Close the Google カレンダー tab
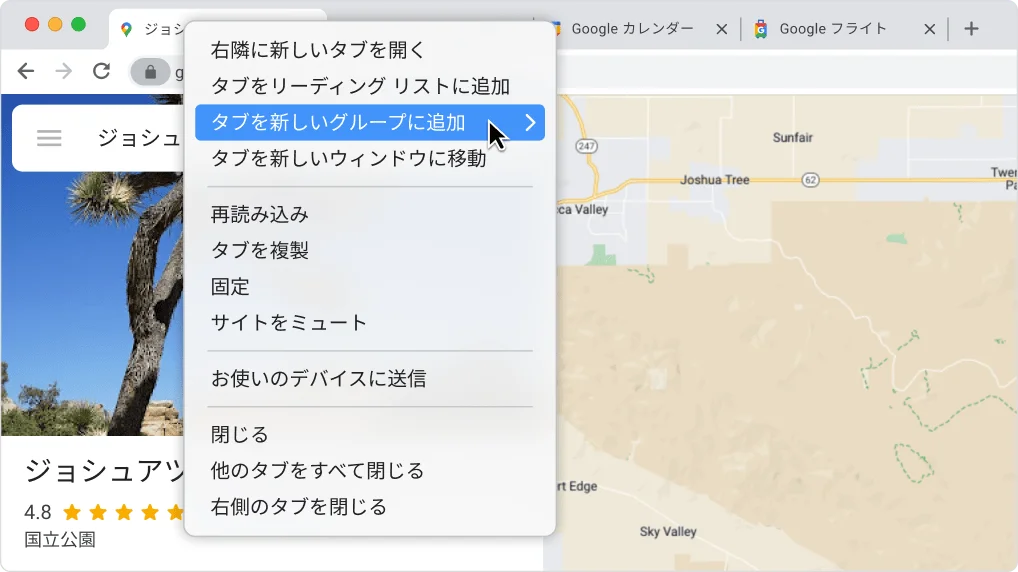1018x572 pixels. tap(721, 29)
